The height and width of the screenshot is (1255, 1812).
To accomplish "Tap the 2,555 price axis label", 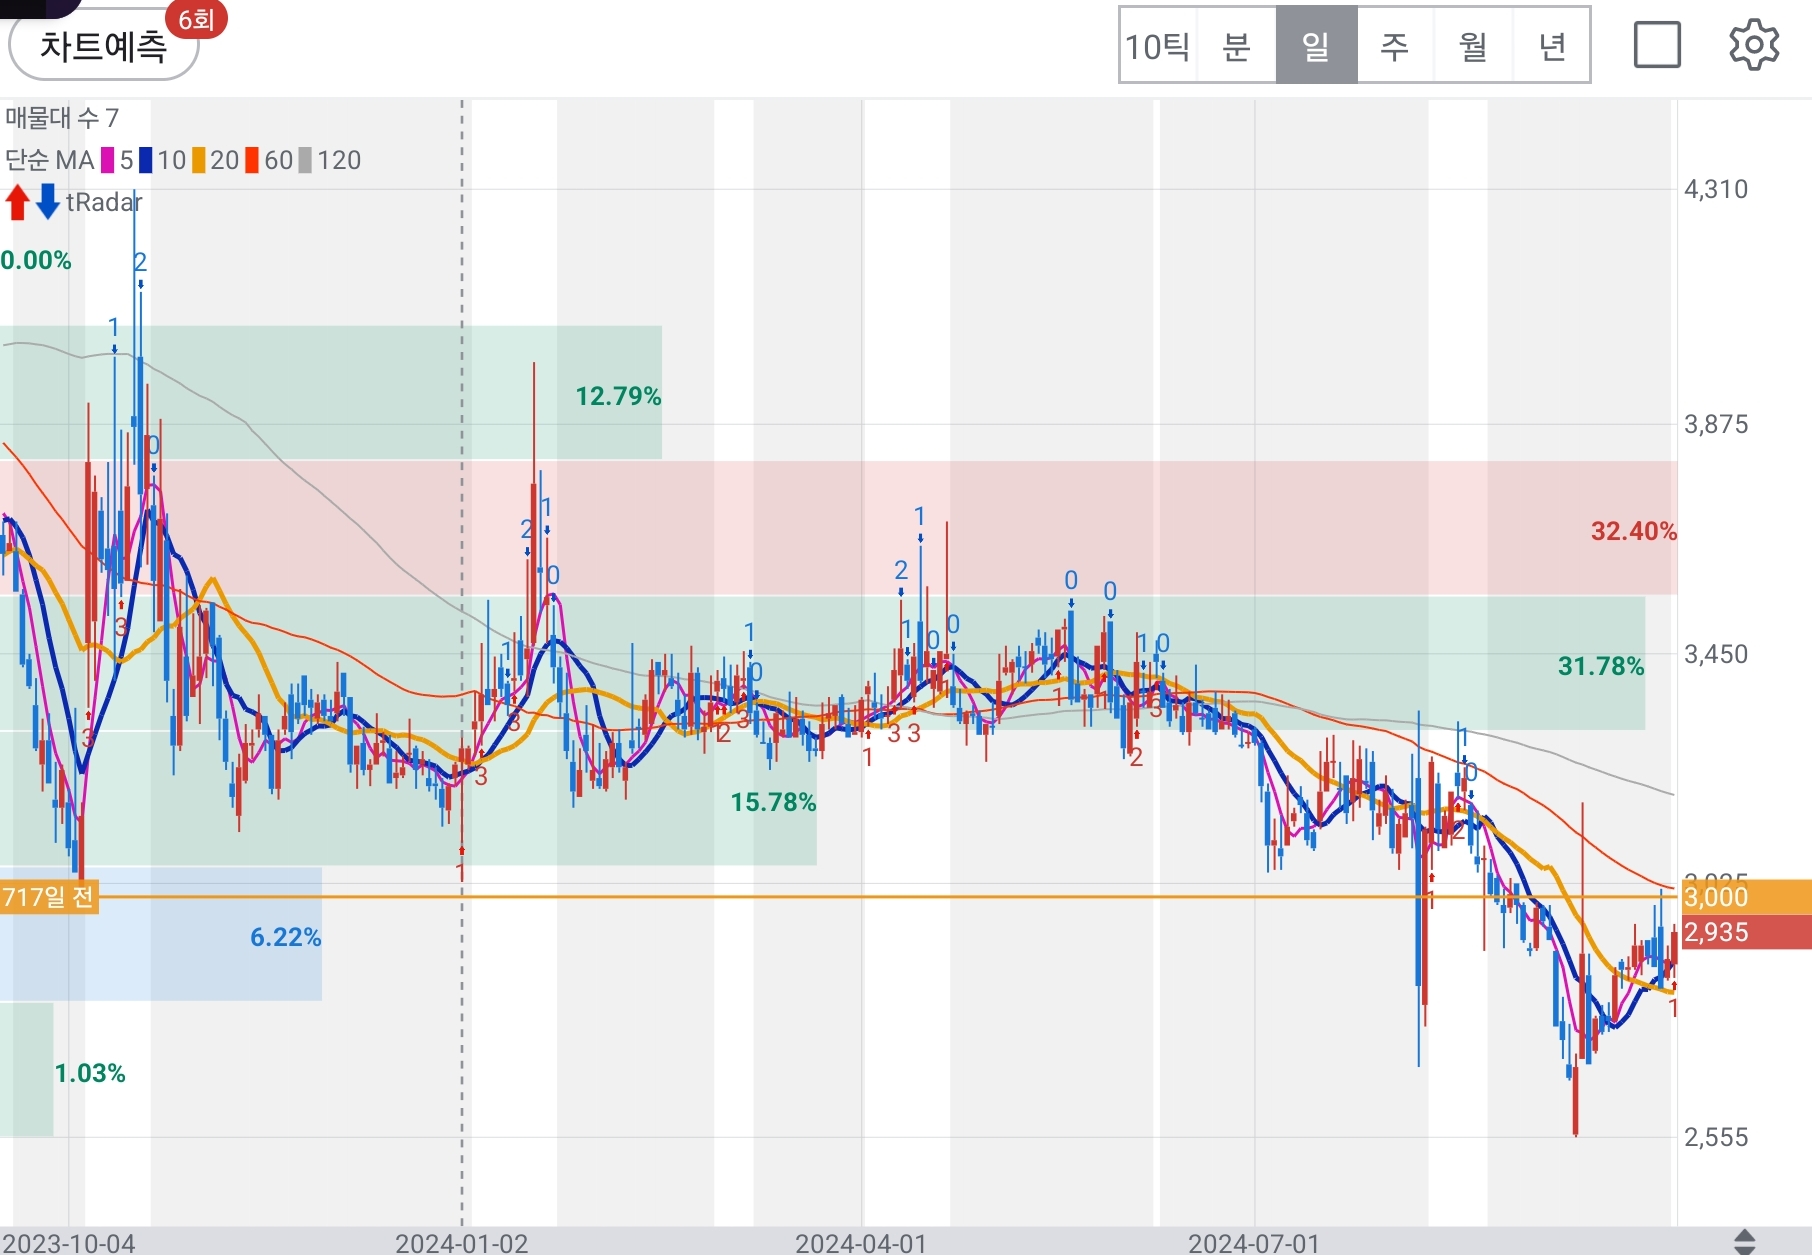I will pos(1716,1137).
